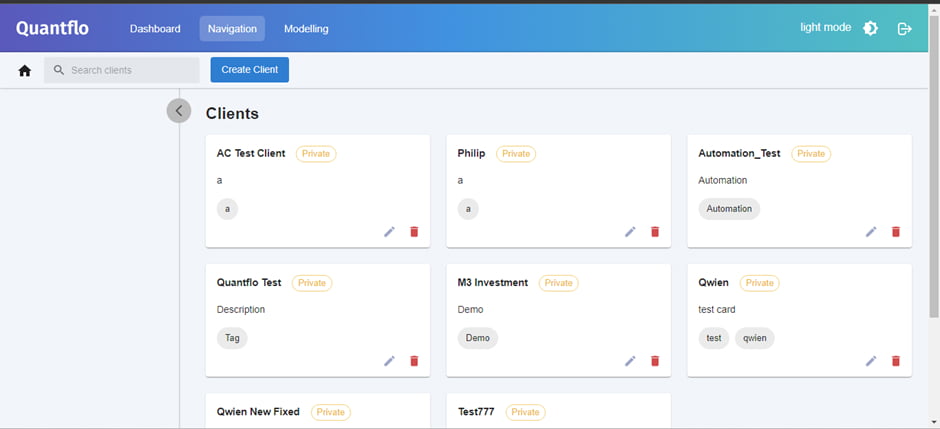Open the AC Test Client title
The height and width of the screenshot is (429, 940).
click(251, 153)
